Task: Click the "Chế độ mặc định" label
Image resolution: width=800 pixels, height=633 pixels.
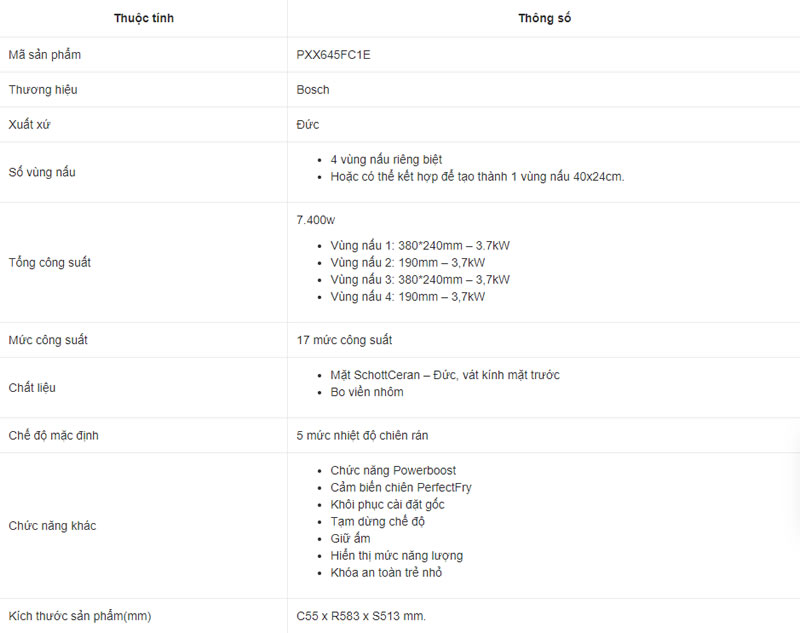Action: point(53,435)
